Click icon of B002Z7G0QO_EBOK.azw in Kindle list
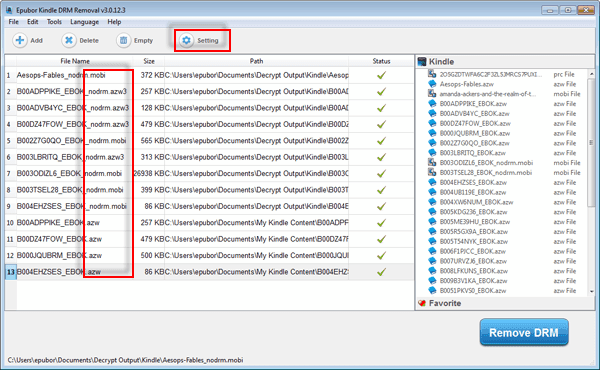Image resolution: width=600 pixels, height=370 pixels. [x=432, y=143]
